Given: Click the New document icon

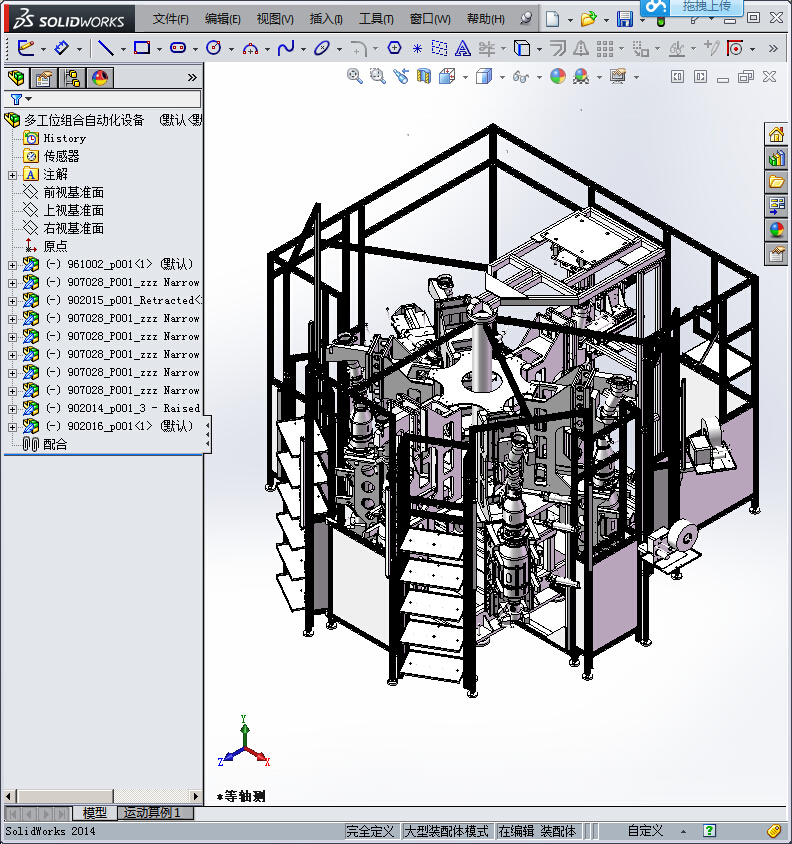Looking at the screenshot, I should click(552, 19).
